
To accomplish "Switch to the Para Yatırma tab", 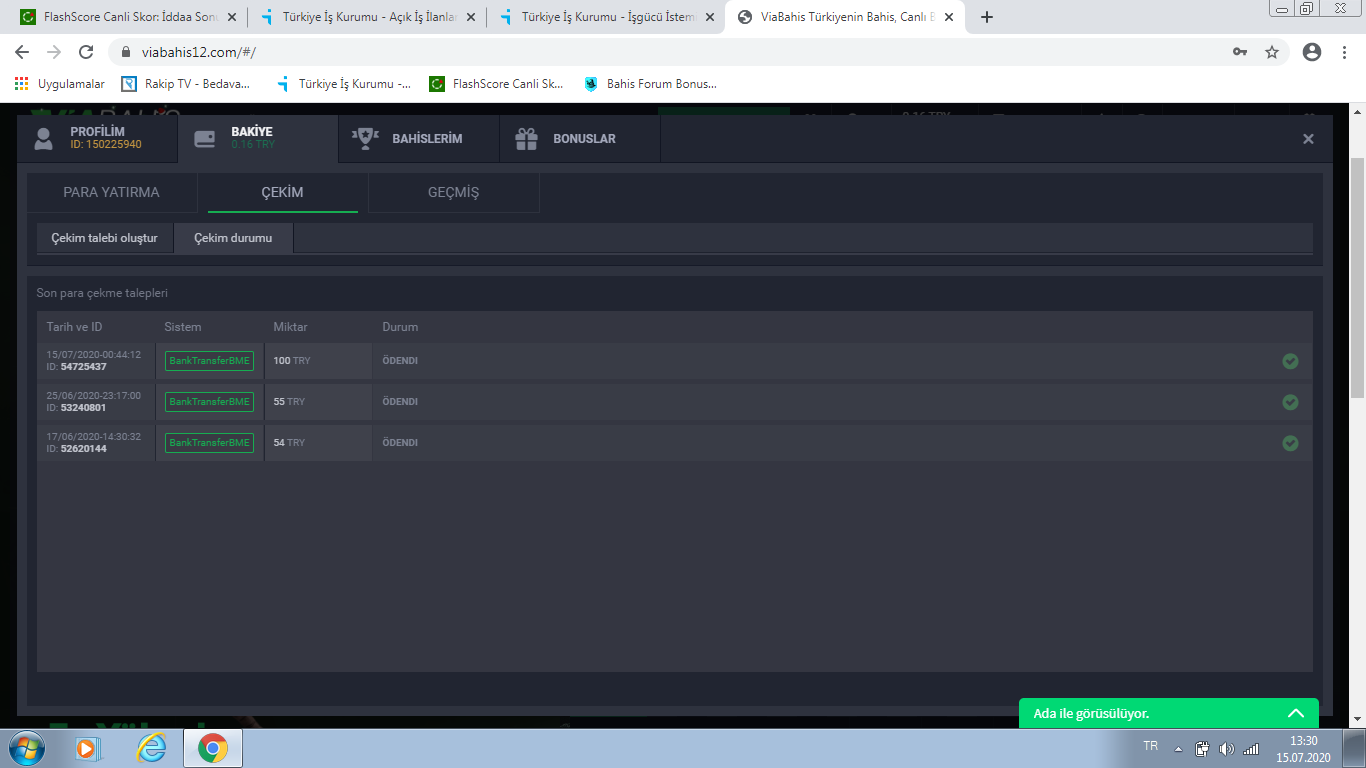I will 111,192.
